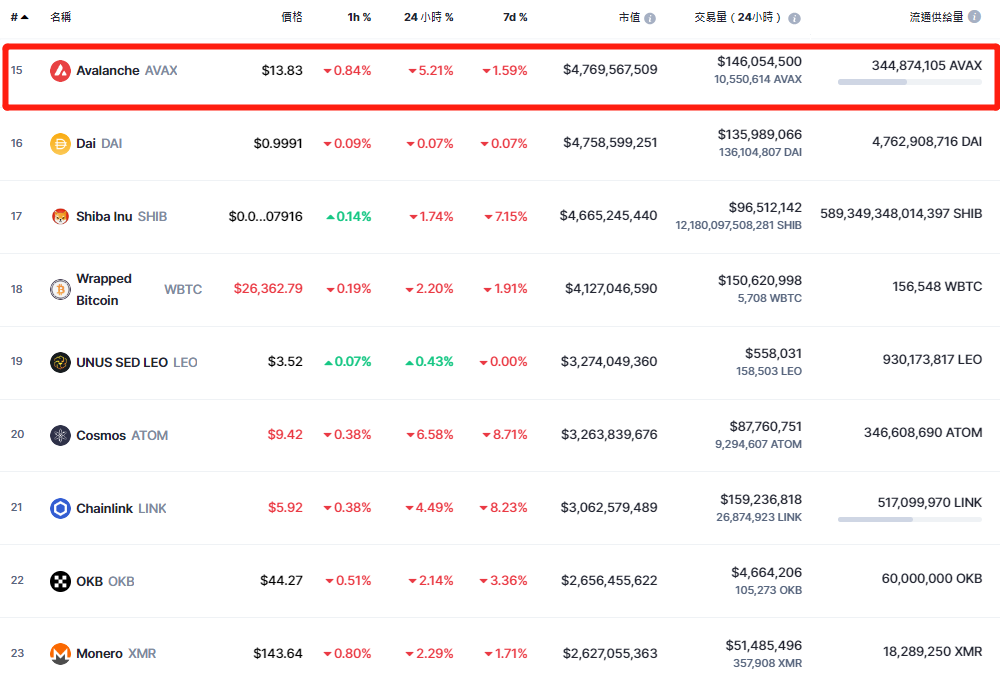The width and height of the screenshot is (1000, 682).
Task: Click the Cosmos ATOM logo icon
Action: [x=60, y=435]
